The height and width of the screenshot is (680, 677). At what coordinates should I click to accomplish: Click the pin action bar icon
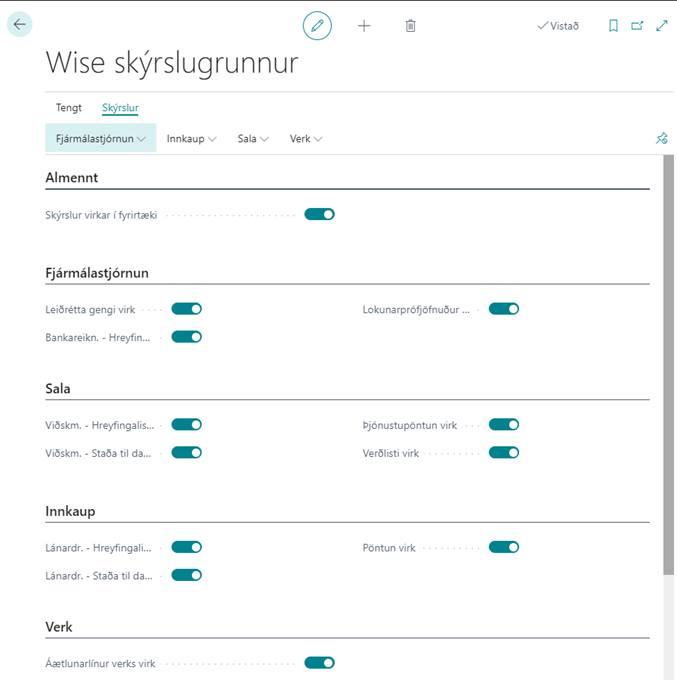pyautogui.click(x=661, y=139)
